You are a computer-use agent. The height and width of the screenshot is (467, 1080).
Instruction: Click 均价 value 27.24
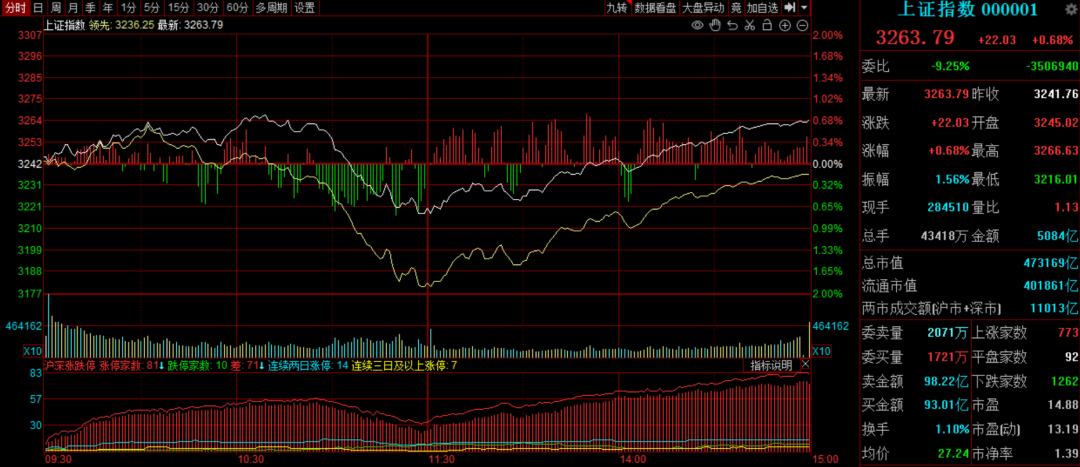[954, 453]
